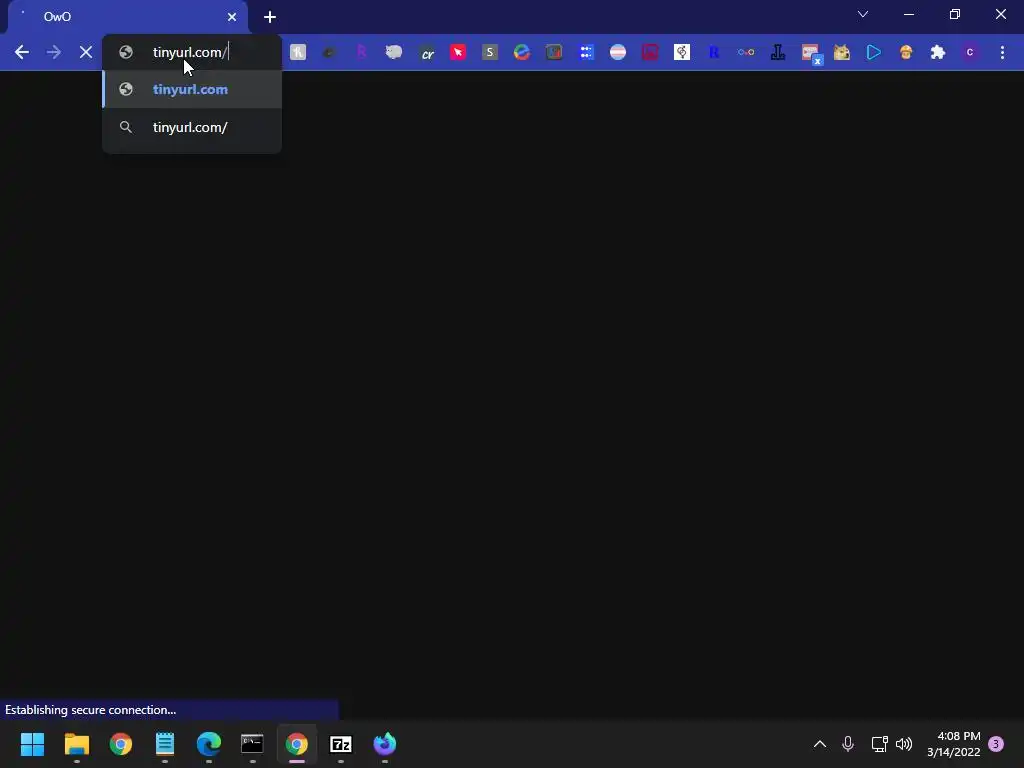The width and height of the screenshot is (1024, 768).
Task: Click the gray pig extension icon
Action: tap(393, 52)
